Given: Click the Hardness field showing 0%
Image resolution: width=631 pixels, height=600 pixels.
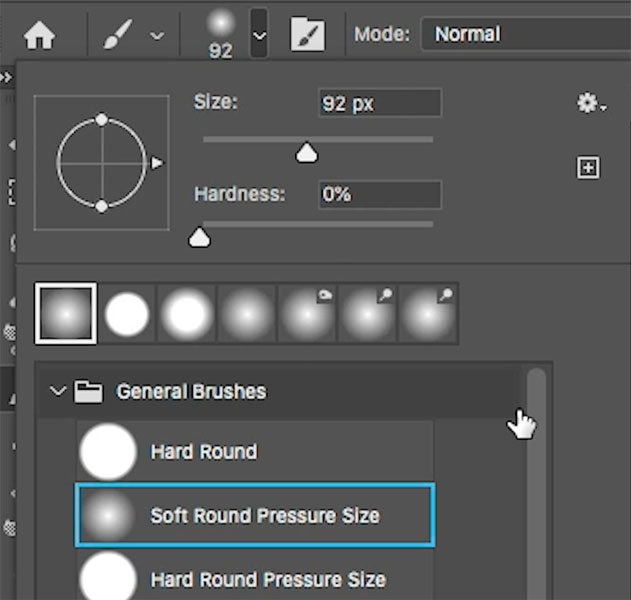Looking at the screenshot, I should pyautogui.click(x=380, y=194).
